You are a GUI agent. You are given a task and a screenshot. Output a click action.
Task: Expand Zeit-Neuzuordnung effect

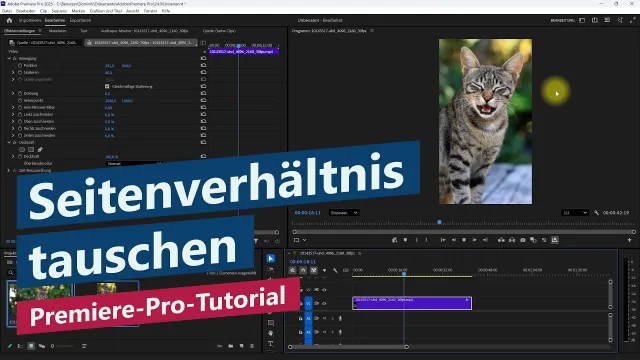pyautogui.click(x=9, y=170)
